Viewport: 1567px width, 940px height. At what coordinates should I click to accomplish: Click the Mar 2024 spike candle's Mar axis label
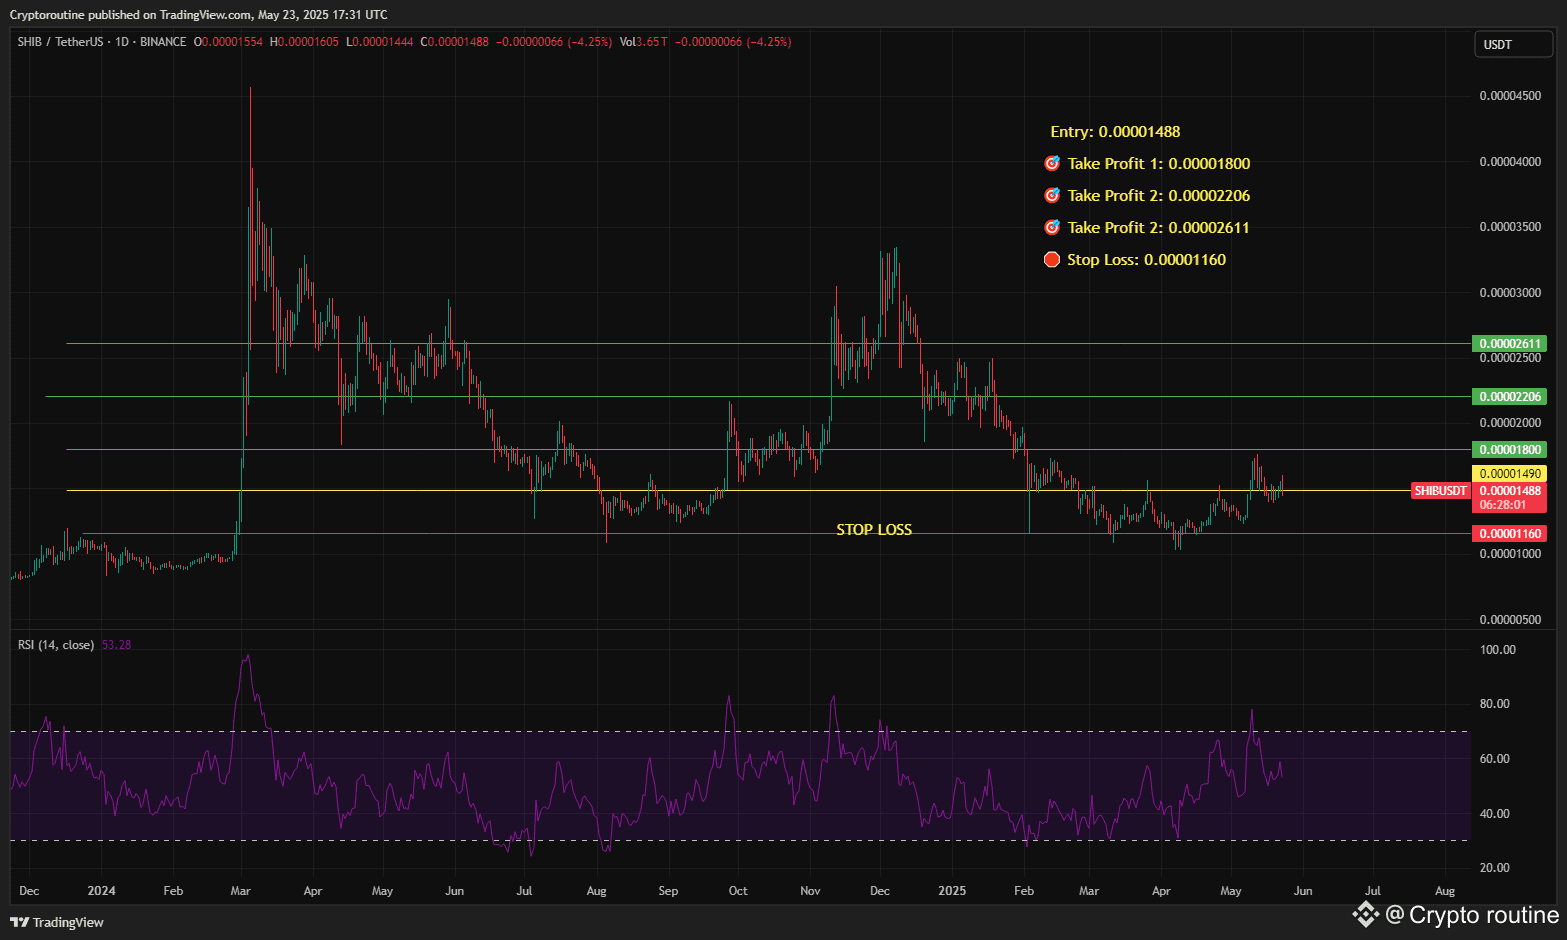click(241, 891)
